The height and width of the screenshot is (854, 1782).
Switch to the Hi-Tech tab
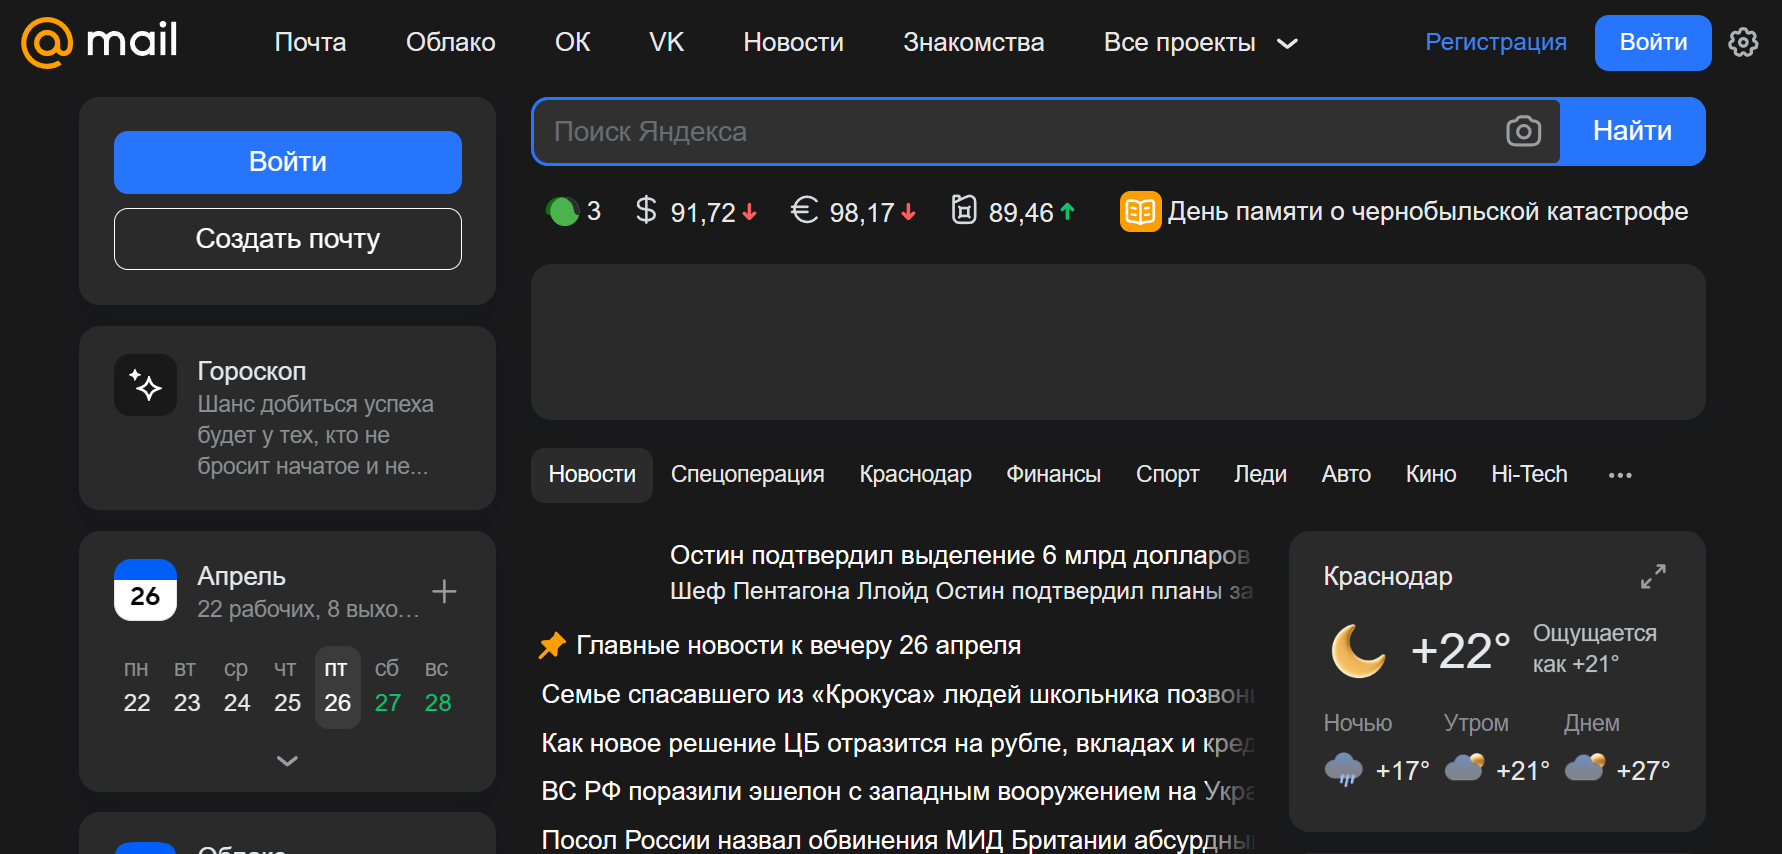point(1529,475)
